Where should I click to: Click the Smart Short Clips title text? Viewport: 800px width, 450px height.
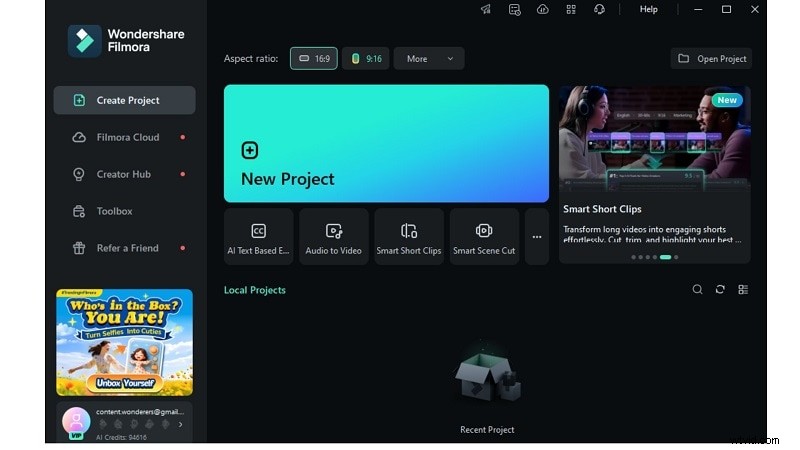point(602,209)
